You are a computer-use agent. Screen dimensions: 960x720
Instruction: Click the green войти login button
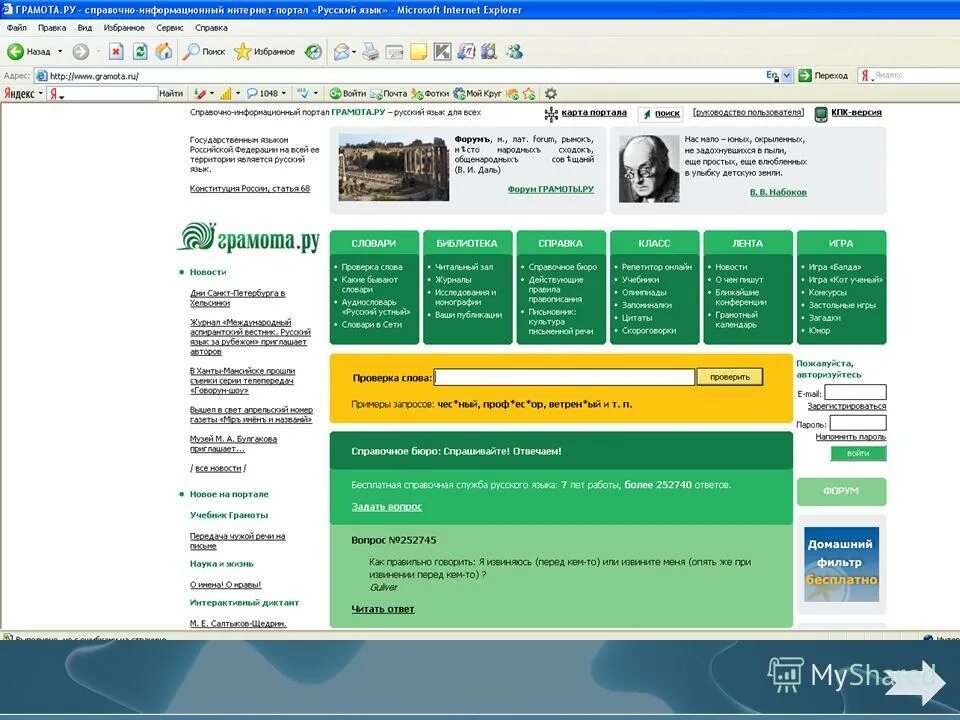(858, 453)
